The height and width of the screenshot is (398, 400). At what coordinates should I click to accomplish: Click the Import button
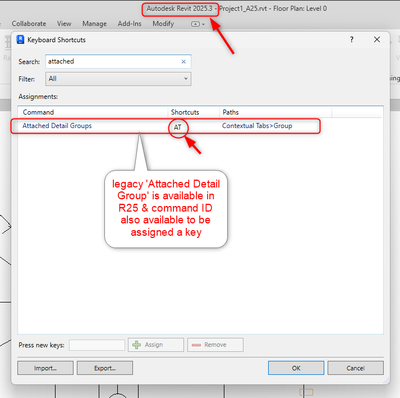pyautogui.click(x=45, y=368)
